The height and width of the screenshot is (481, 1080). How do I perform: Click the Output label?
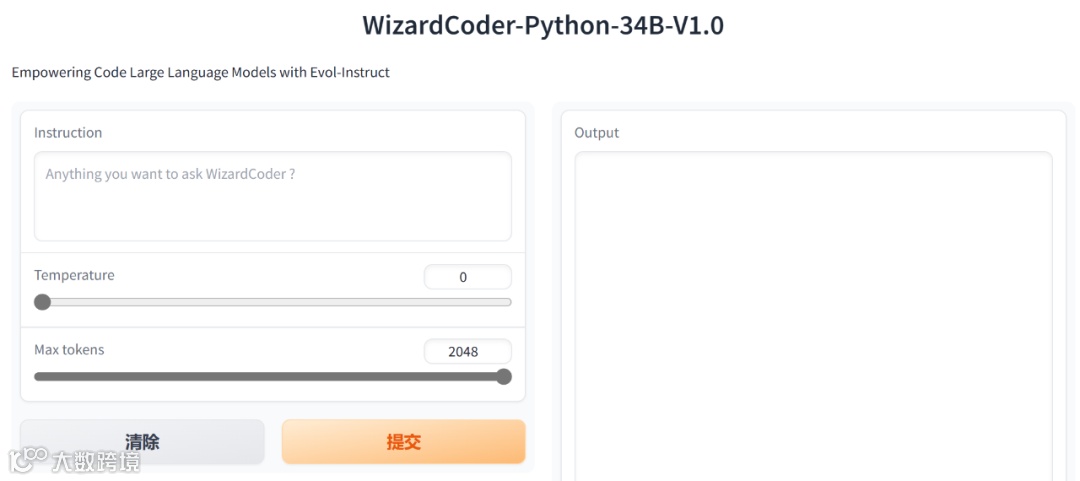[596, 132]
